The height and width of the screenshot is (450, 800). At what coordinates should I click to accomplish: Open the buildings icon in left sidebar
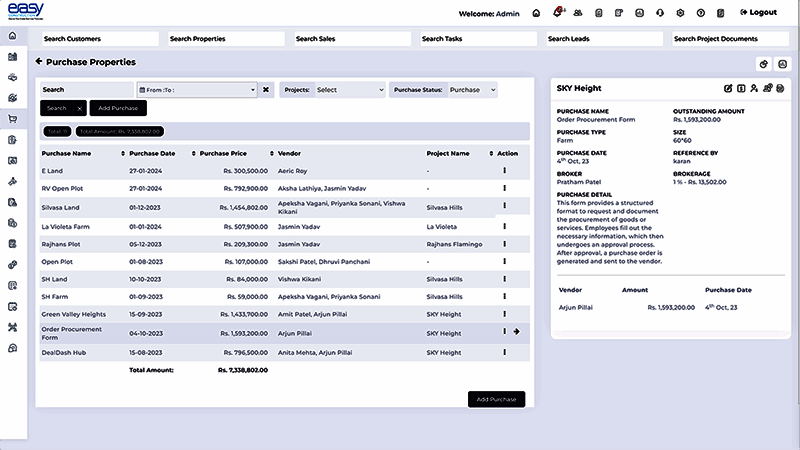point(13,57)
